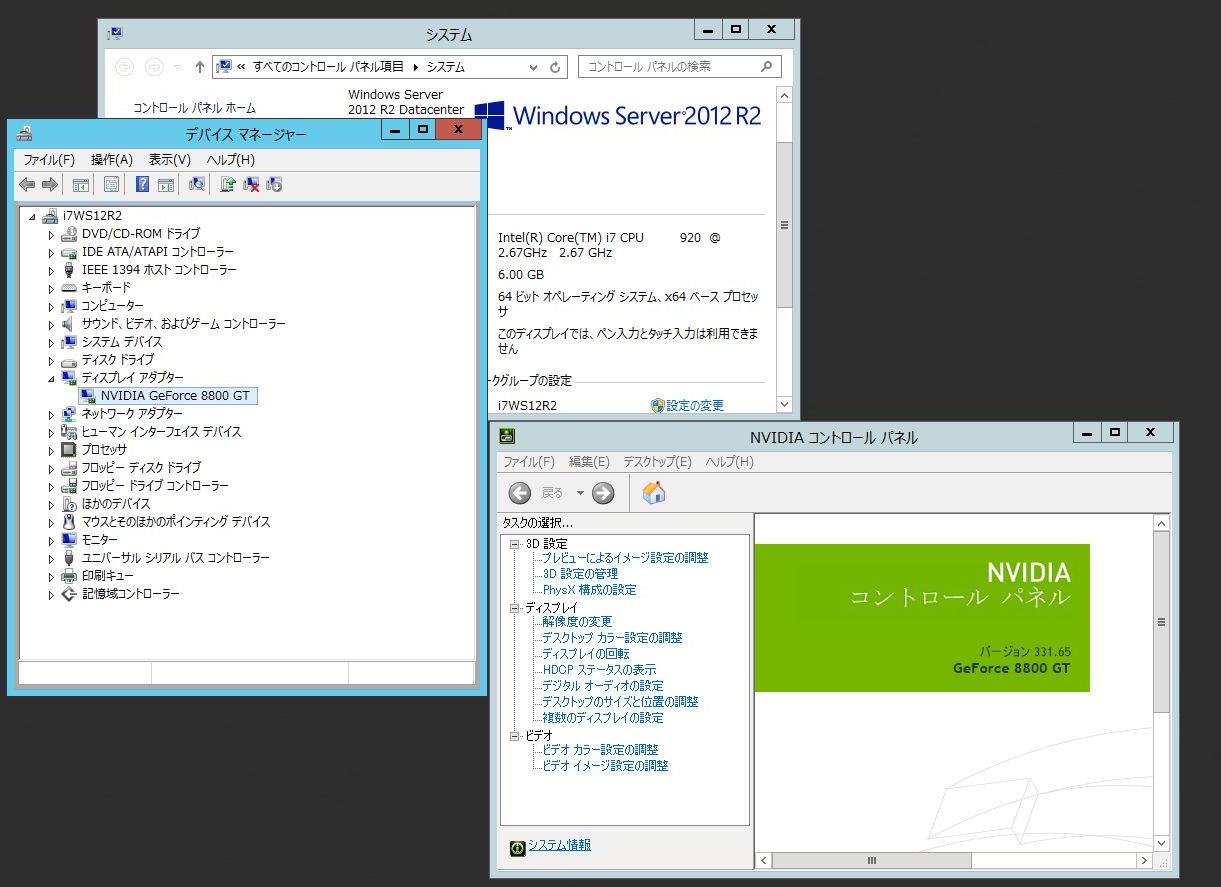Click the refresh icon in System address bar
Screen dimensions: 1221x887
click(556, 67)
